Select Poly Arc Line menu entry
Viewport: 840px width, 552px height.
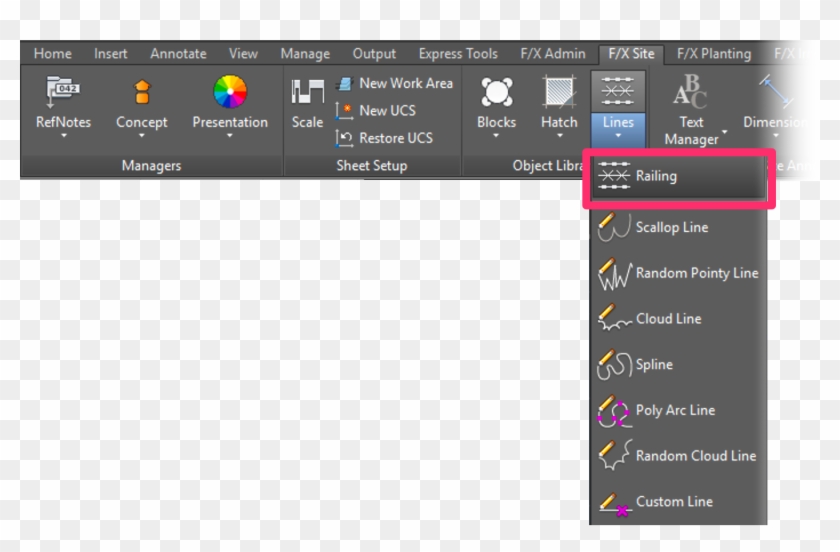(675, 410)
